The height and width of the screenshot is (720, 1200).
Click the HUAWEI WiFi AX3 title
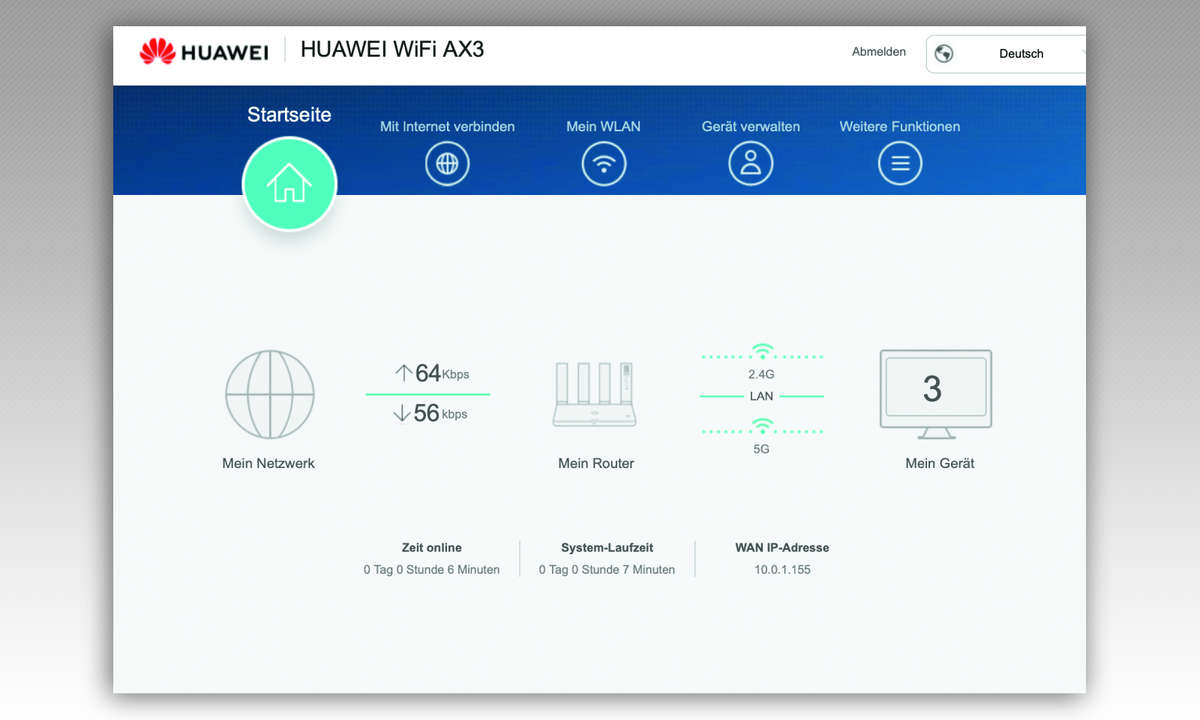click(x=392, y=50)
